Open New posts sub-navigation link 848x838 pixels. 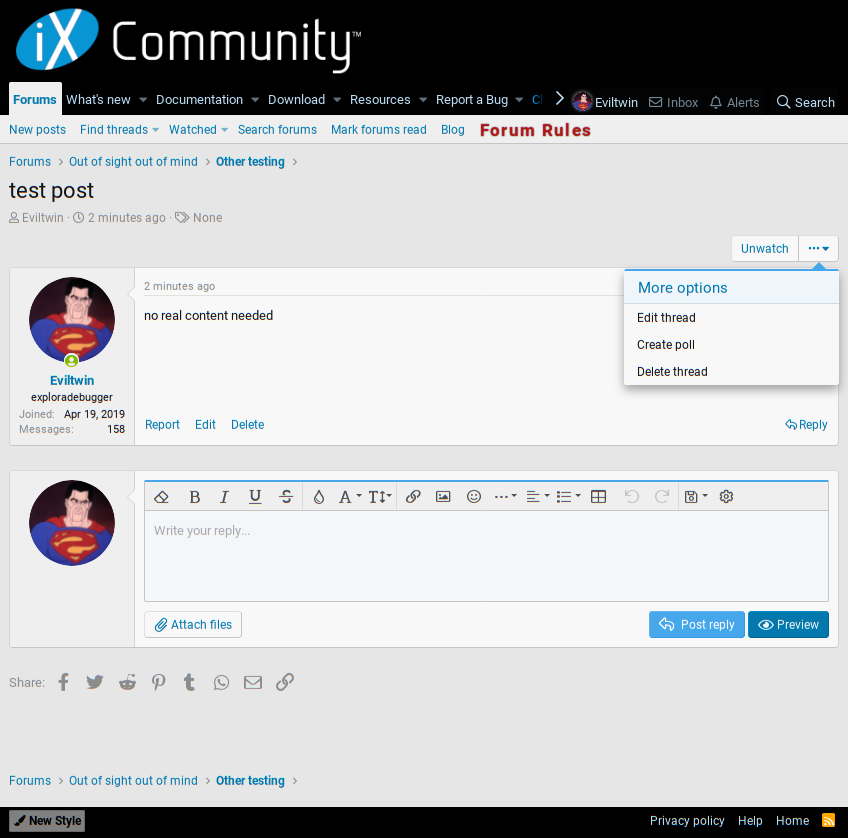[x=37, y=130]
